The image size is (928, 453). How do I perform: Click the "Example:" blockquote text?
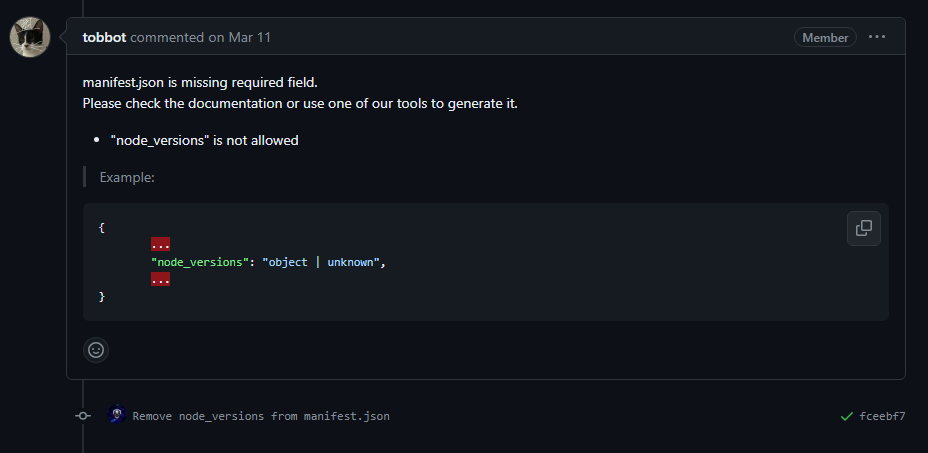[127, 177]
